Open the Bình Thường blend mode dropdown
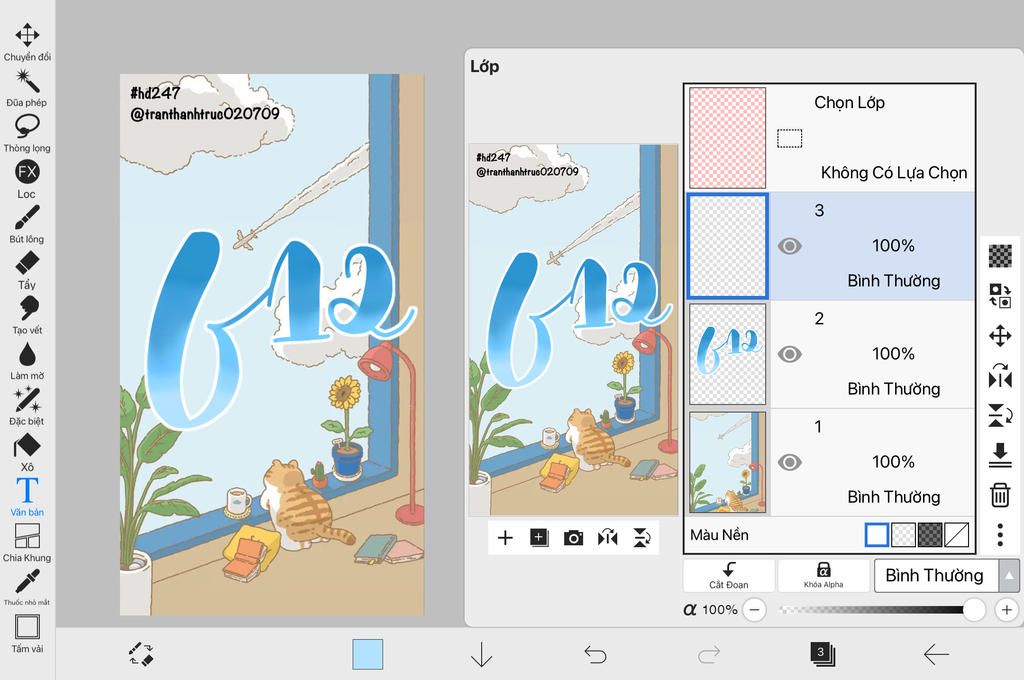1024x680 pixels. pyautogui.click(x=936, y=575)
